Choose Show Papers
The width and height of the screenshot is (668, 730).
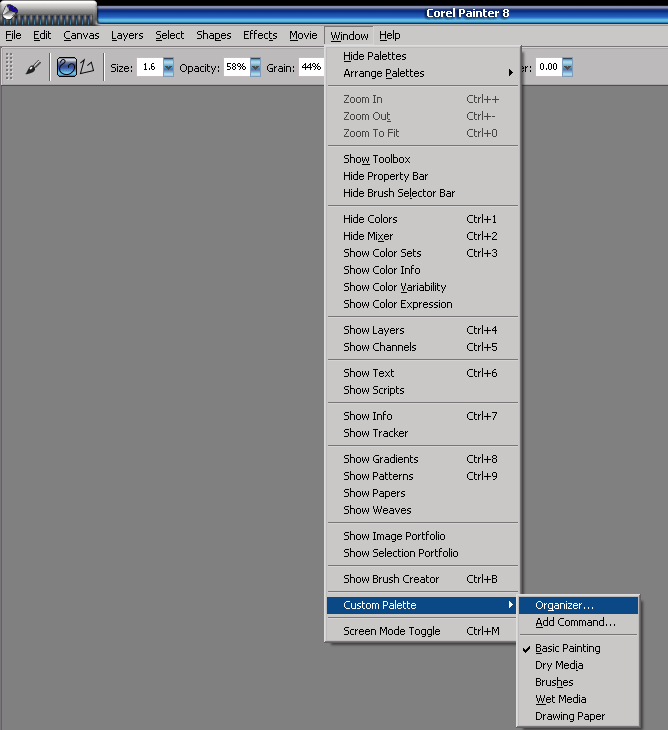423,493
